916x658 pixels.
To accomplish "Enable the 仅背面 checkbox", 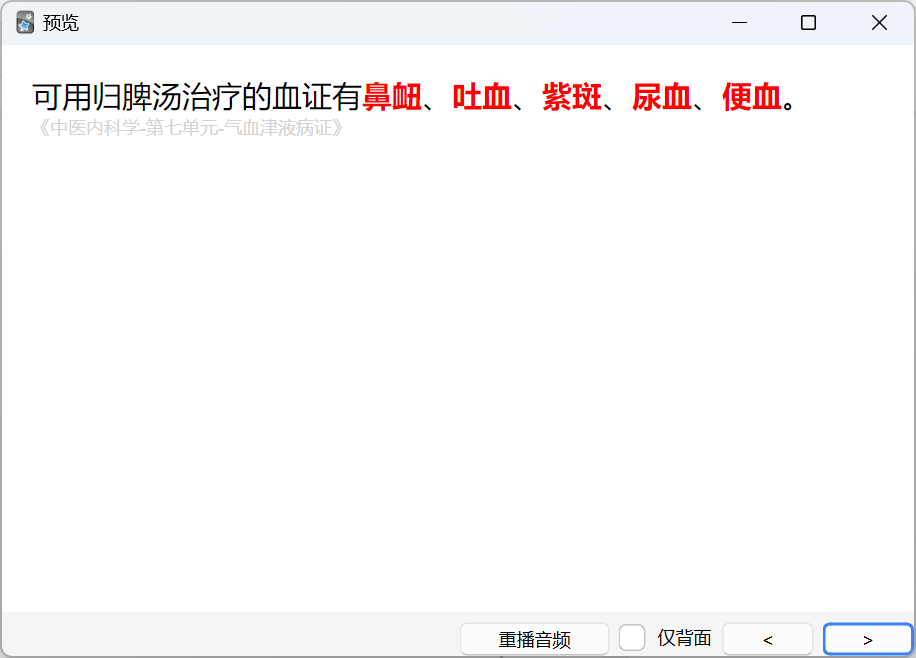I will tap(632, 638).
